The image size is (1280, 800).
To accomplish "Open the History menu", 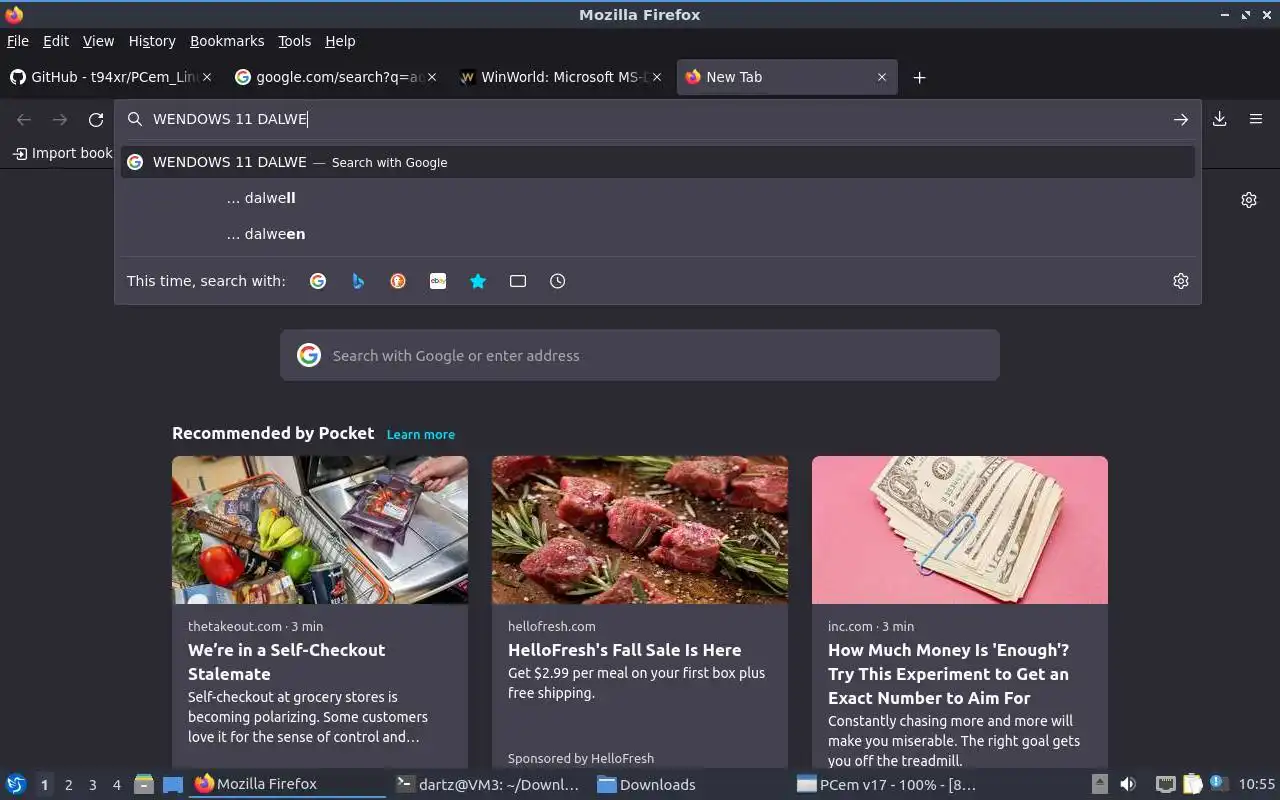I will [x=152, y=41].
